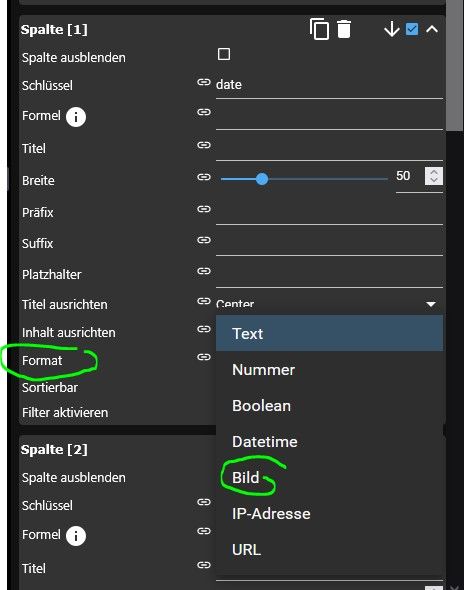Viewport: 464px width, 590px height.
Task: Move Spalte [1] down with arrow icon
Action: click(x=392, y=29)
